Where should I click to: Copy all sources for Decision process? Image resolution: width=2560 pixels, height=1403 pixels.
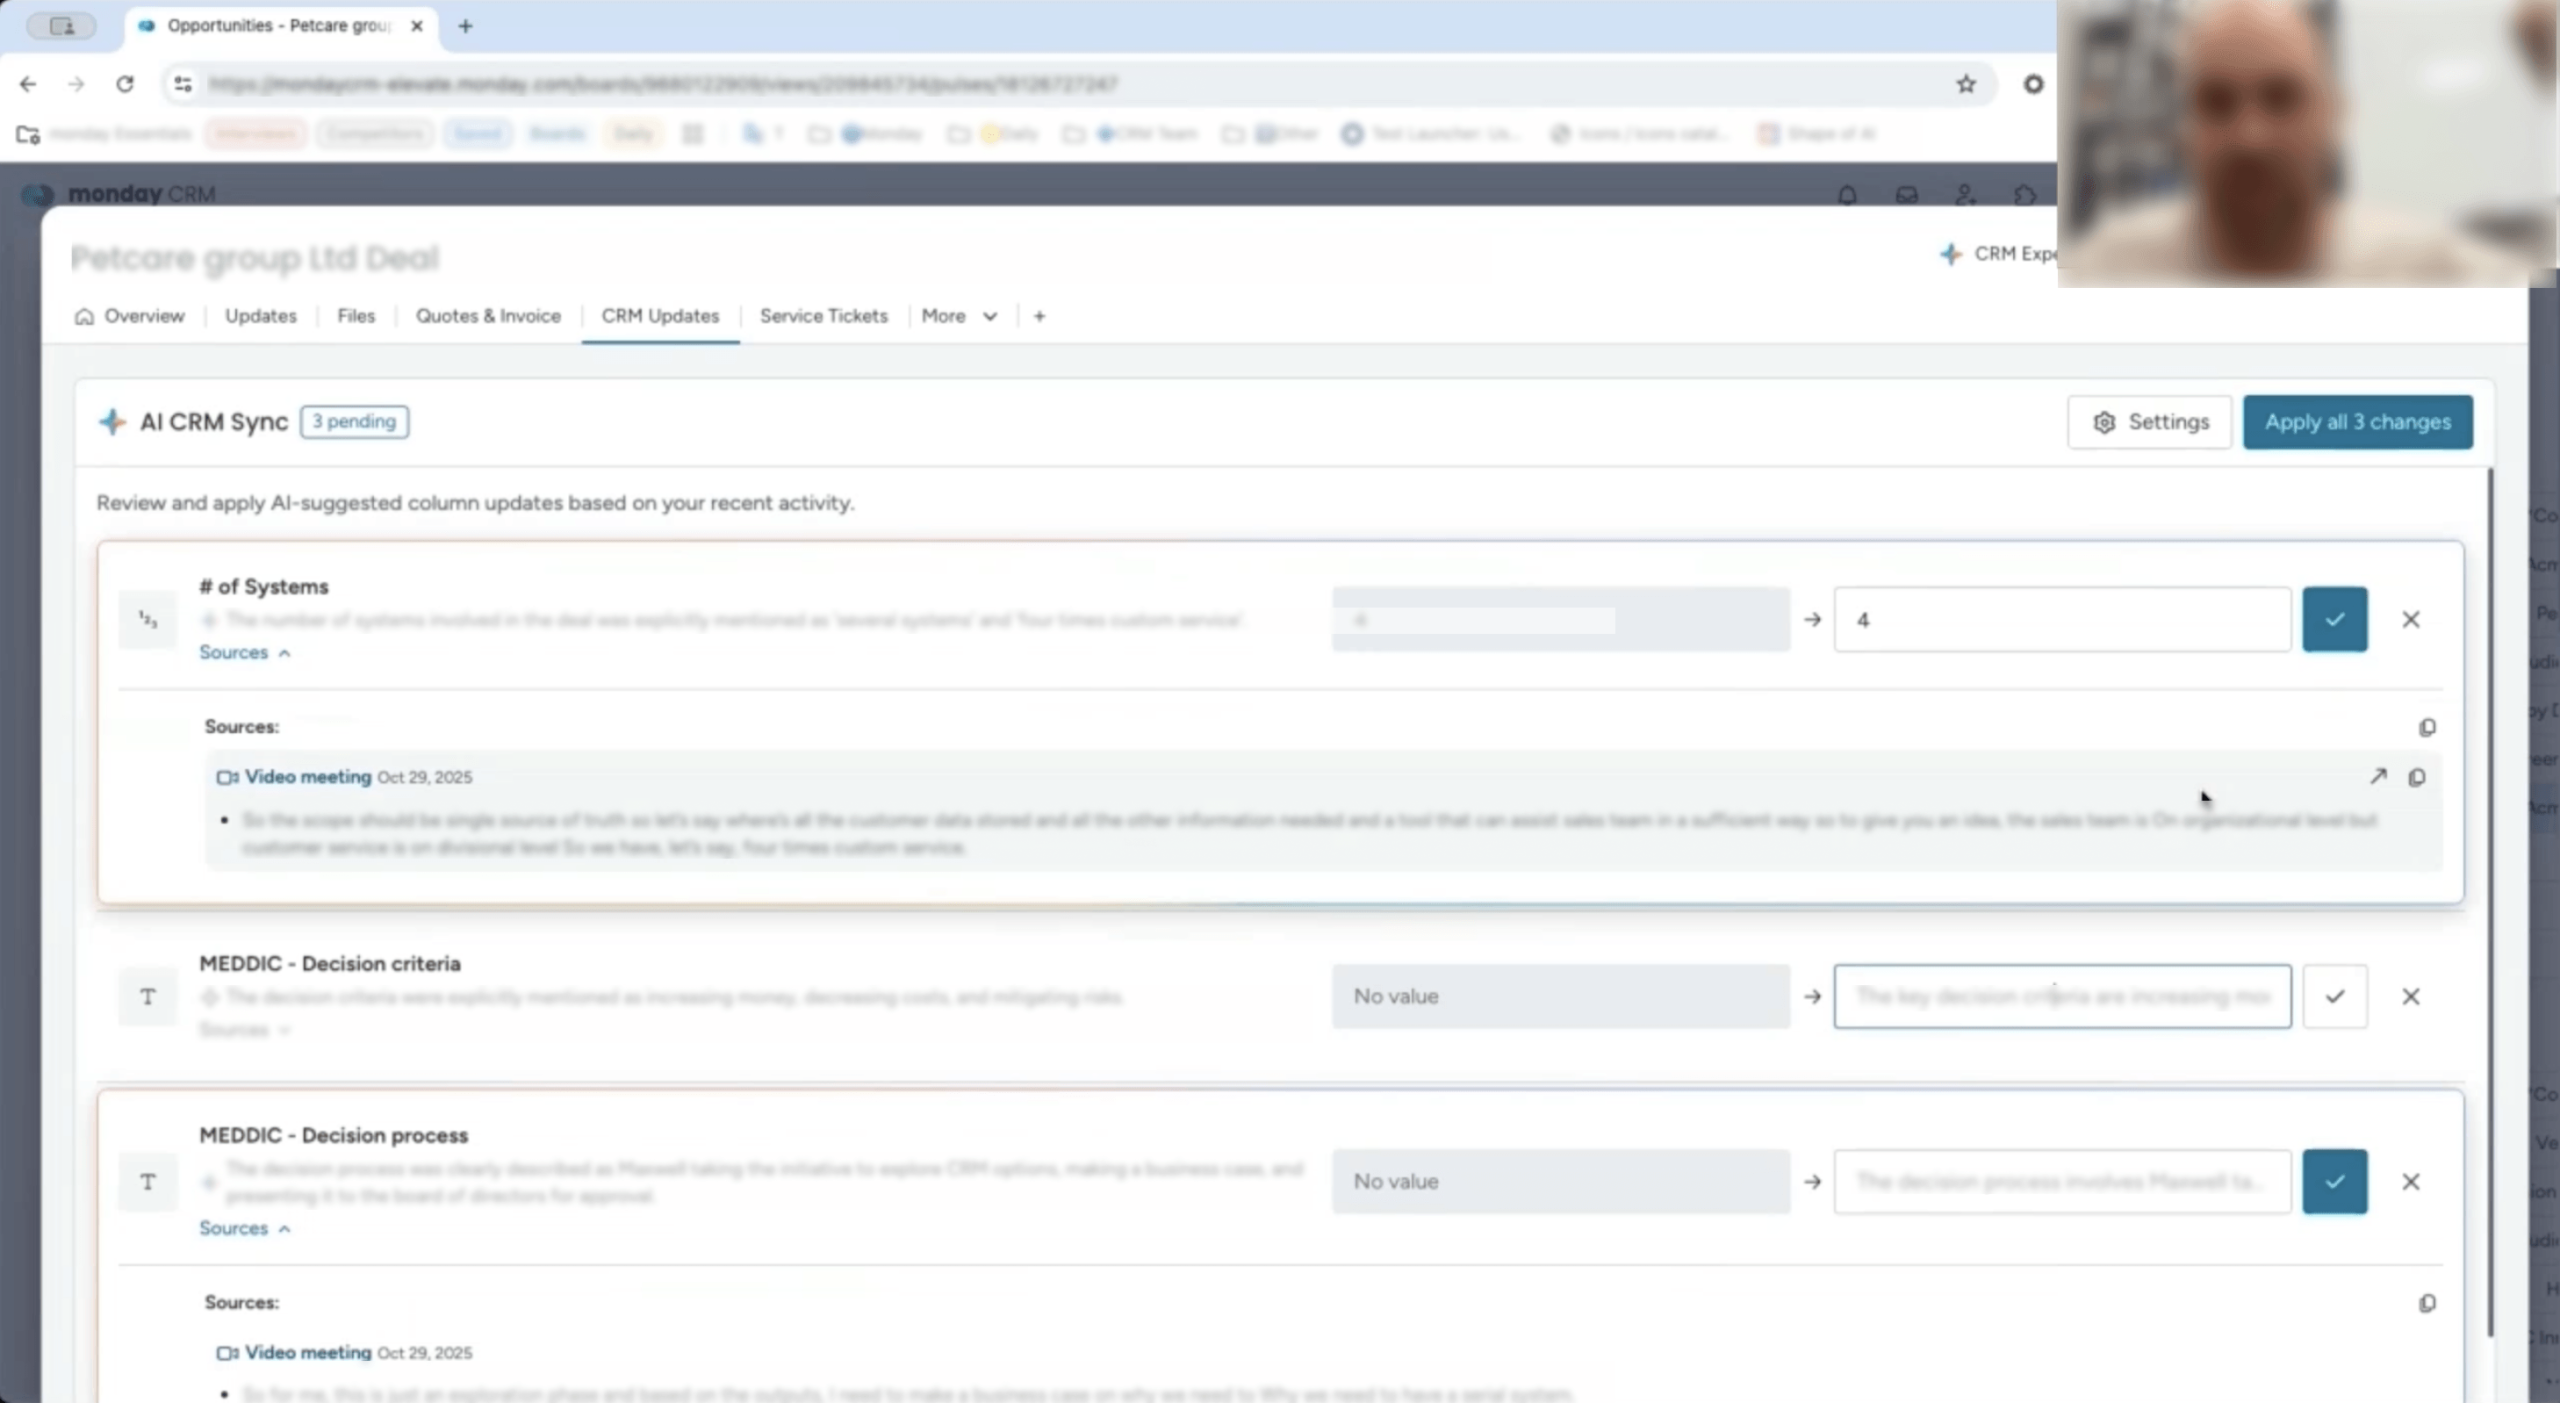coord(2427,1303)
